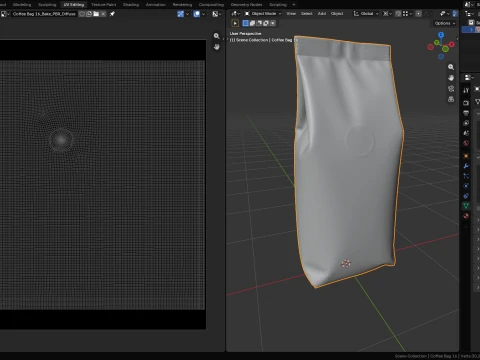This screenshot has width=480, height=360.
Task: Click the blue Z axis on navigation gizmo
Action: coord(441,35)
